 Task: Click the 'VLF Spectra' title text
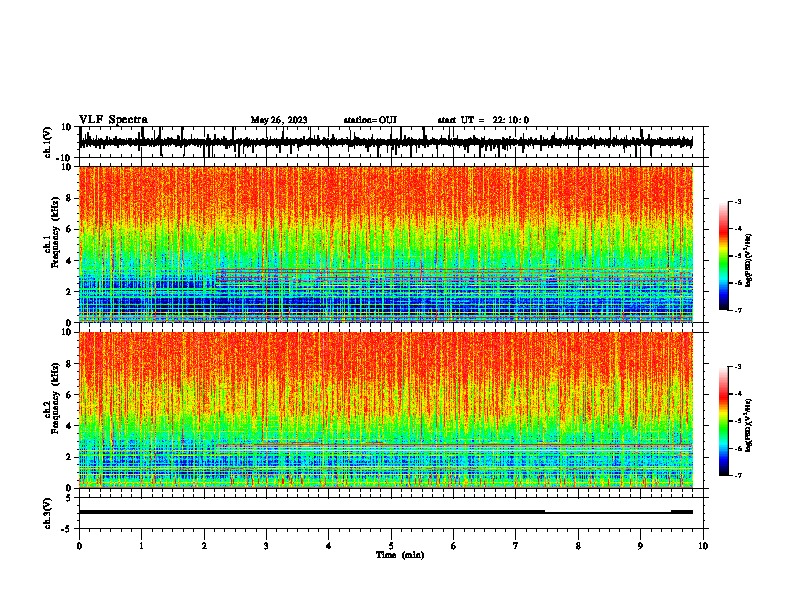[113, 120]
